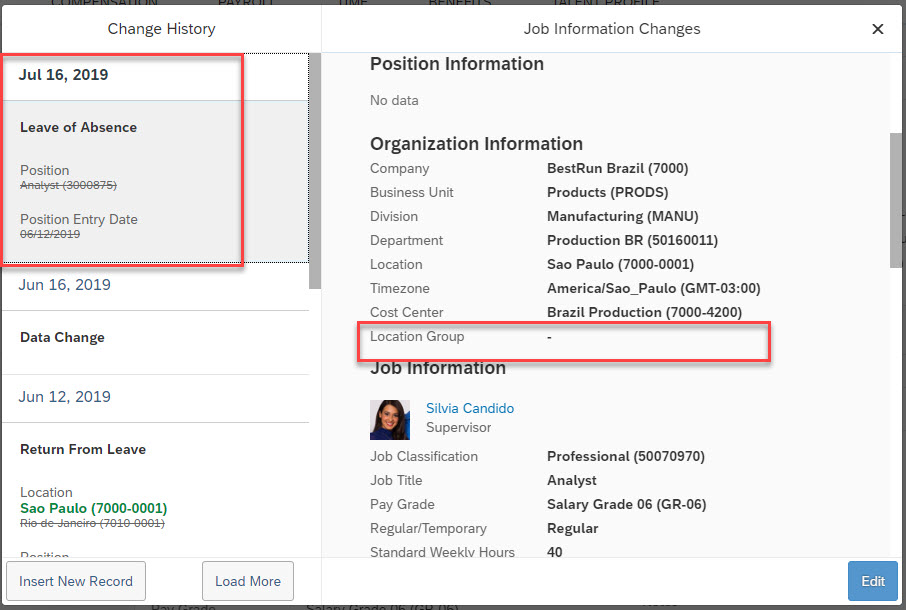This screenshot has width=906, height=610.
Task: Click the Job Information Changes scrollbar
Action: click(896, 200)
